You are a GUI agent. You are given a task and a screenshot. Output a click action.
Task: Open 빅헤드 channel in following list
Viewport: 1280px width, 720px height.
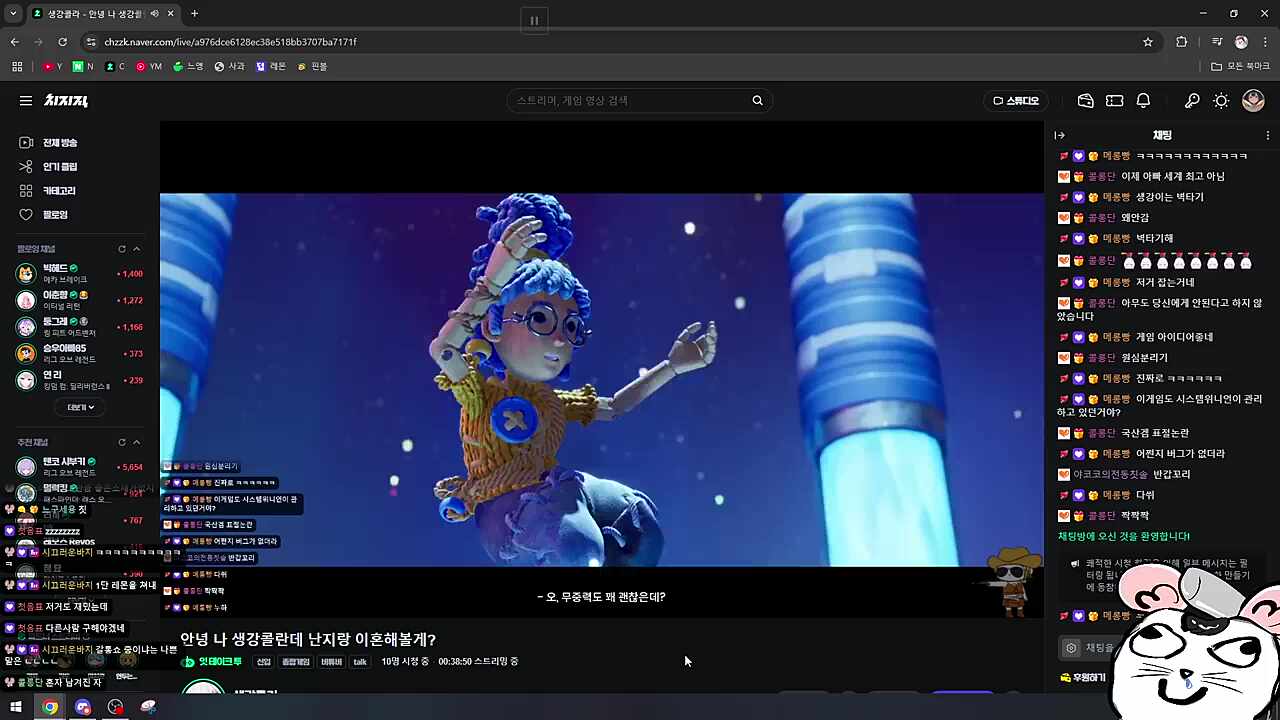tap(80, 273)
